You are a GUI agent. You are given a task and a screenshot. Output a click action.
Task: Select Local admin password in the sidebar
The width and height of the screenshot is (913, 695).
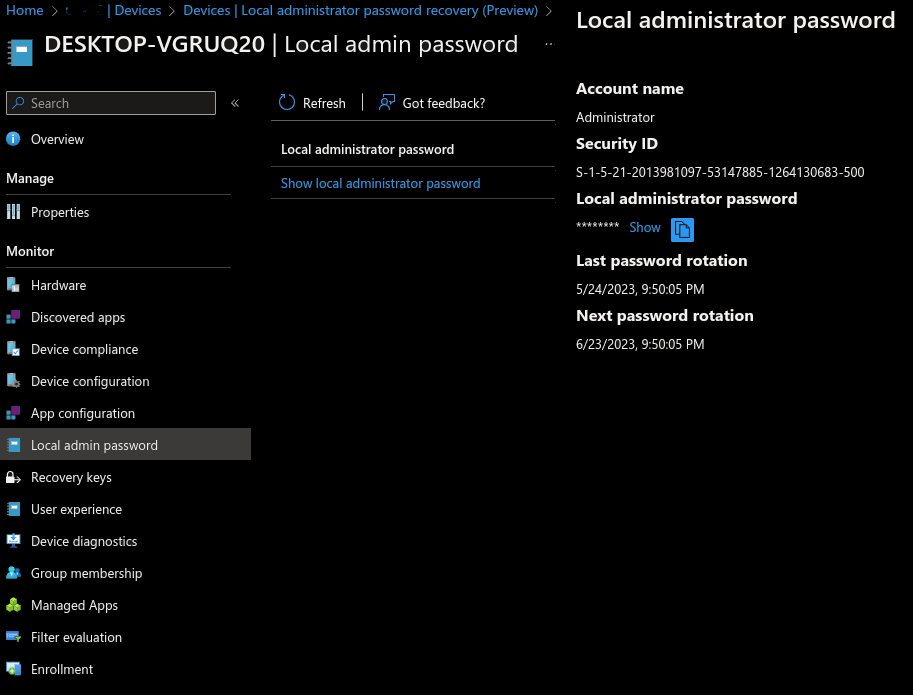[125, 445]
